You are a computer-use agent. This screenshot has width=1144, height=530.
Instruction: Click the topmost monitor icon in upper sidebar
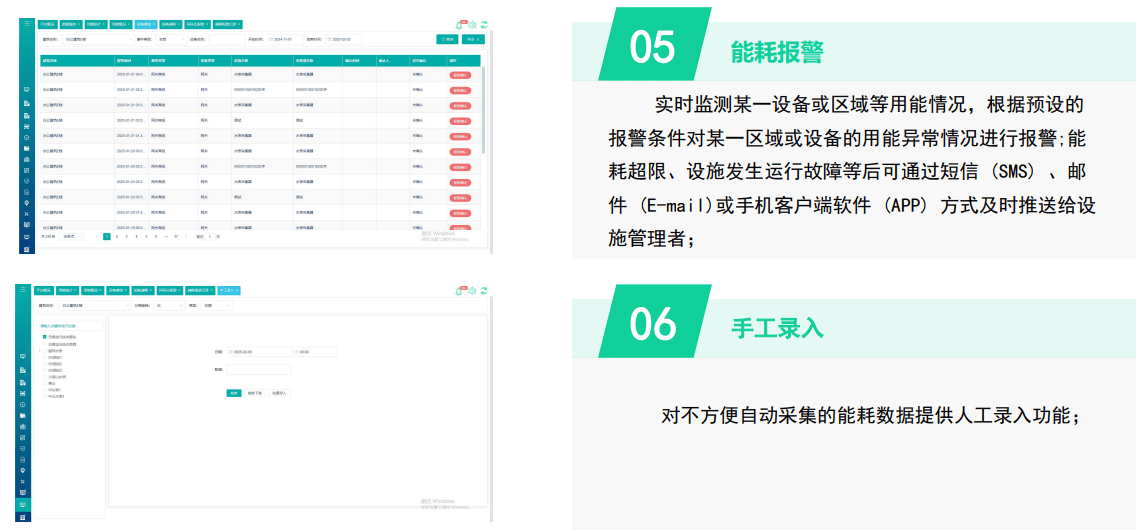click(26, 89)
